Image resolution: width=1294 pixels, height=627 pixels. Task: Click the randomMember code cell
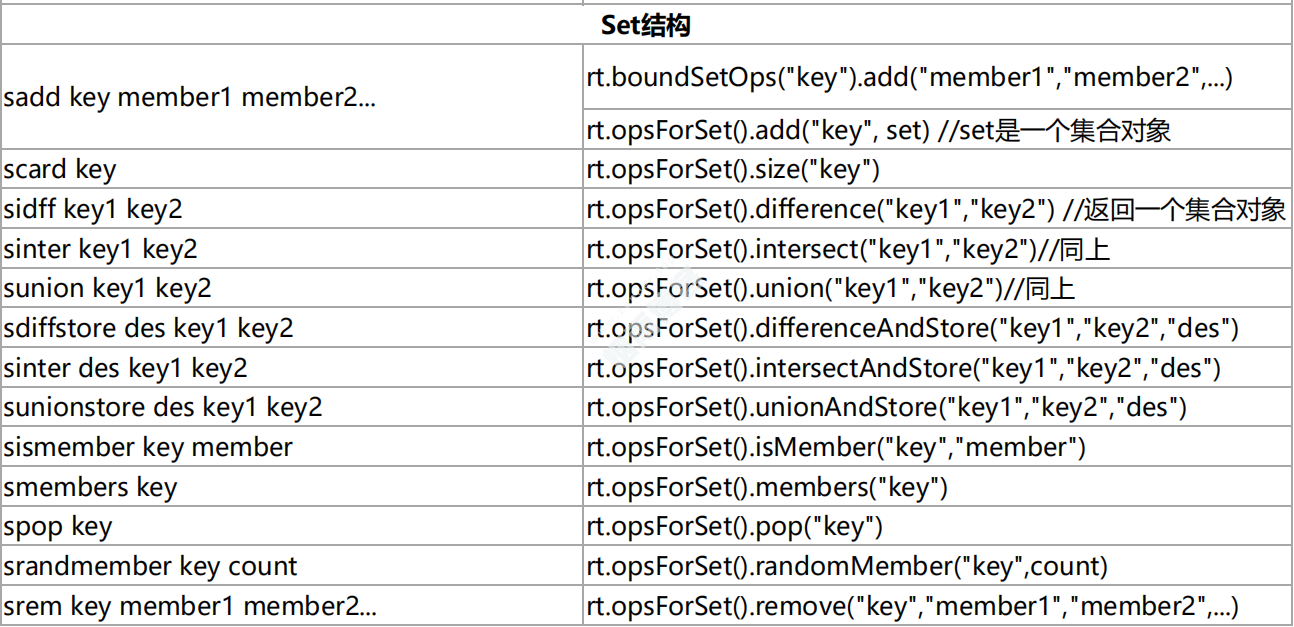[847, 566]
